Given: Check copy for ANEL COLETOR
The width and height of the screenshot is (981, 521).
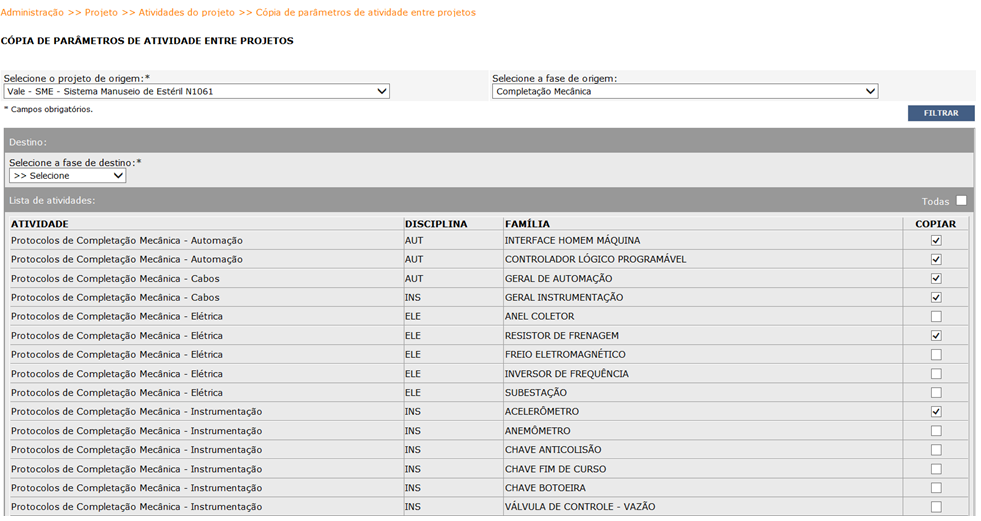Looking at the screenshot, I should click(936, 316).
